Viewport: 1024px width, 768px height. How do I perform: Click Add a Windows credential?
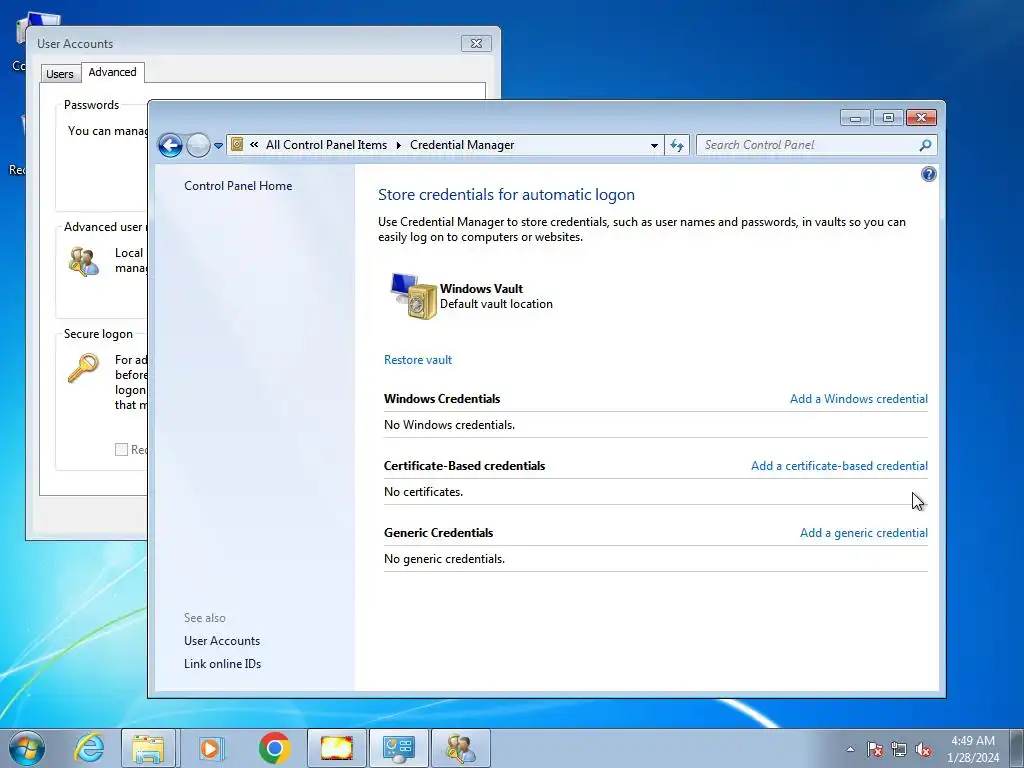858,399
